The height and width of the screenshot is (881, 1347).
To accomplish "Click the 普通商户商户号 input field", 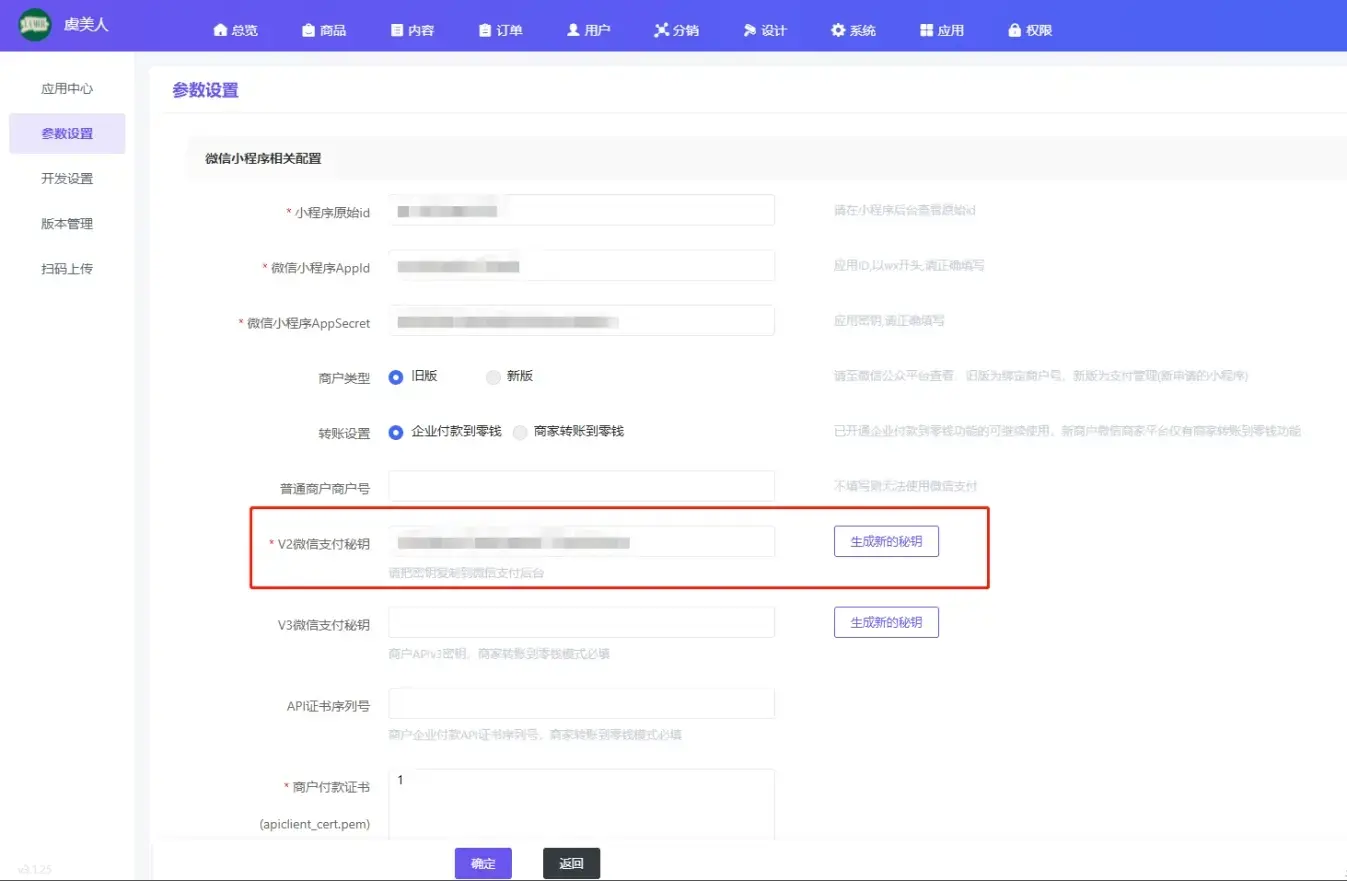I will tap(581, 487).
